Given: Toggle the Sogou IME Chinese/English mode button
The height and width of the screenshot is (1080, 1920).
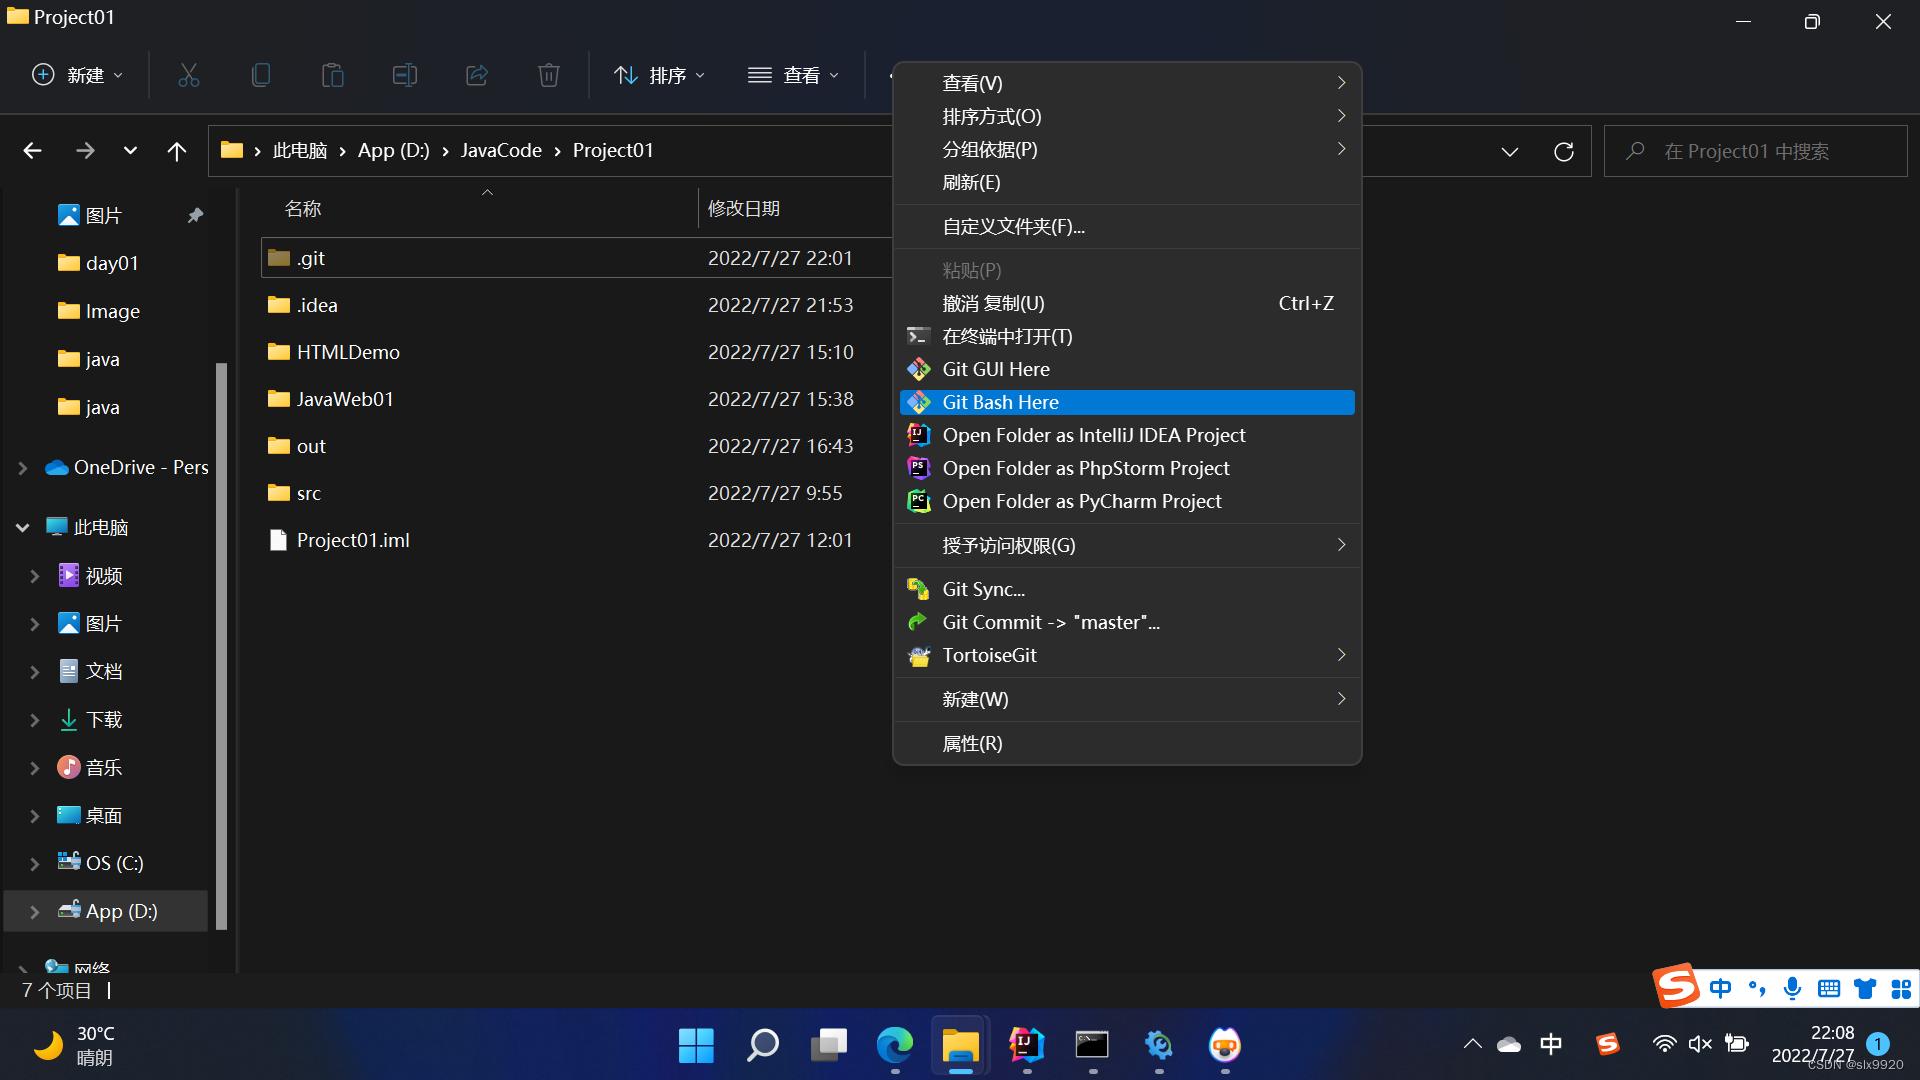Looking at the screenshot, I should (x=1720, y=988).
